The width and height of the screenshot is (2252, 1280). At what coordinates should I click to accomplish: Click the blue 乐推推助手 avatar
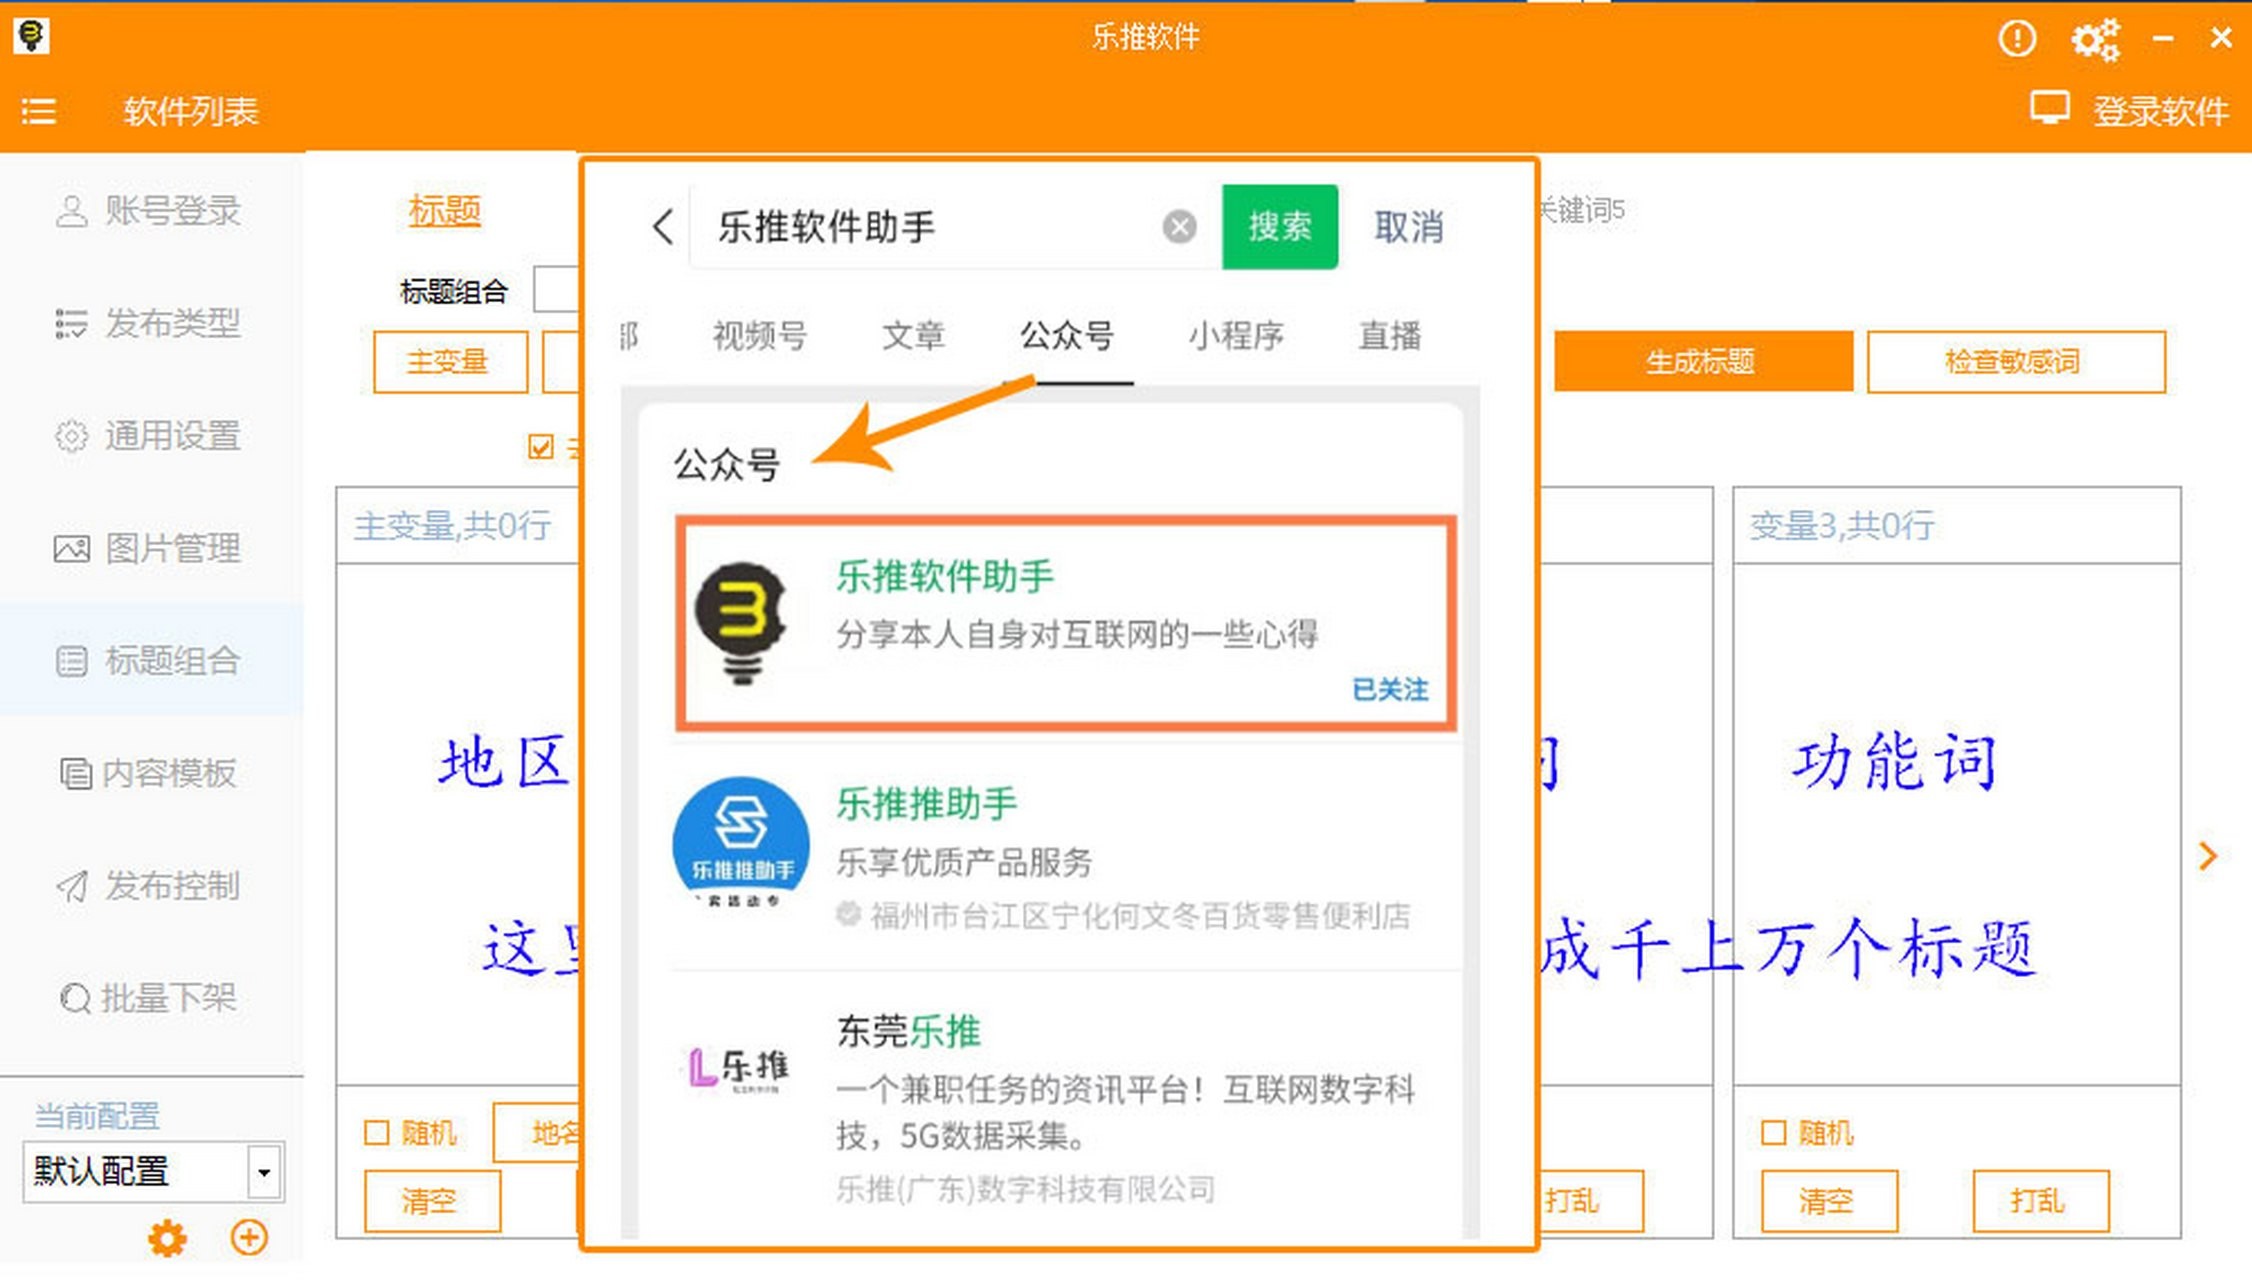click(741, 843)
